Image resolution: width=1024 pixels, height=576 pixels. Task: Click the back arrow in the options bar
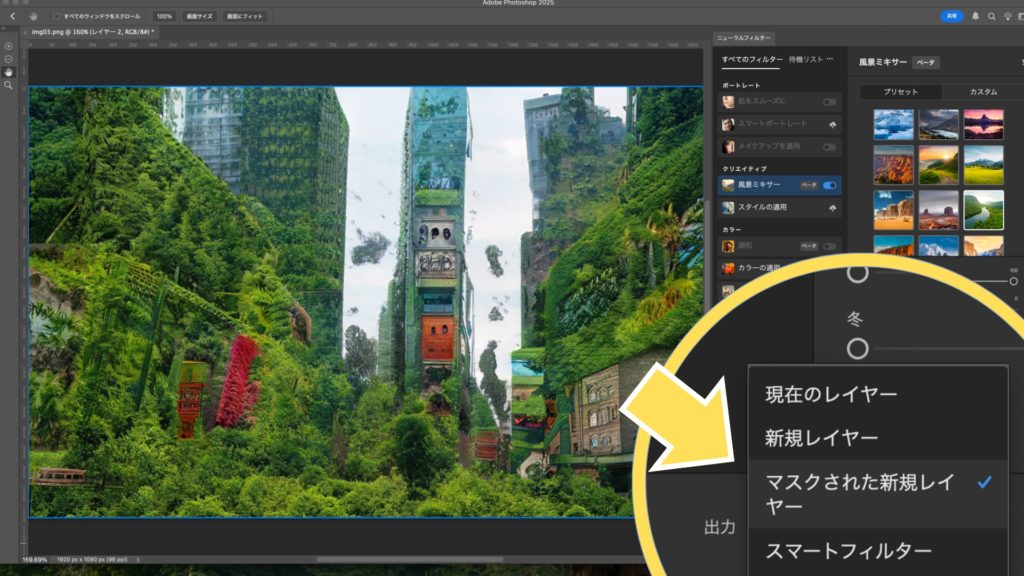12,16
